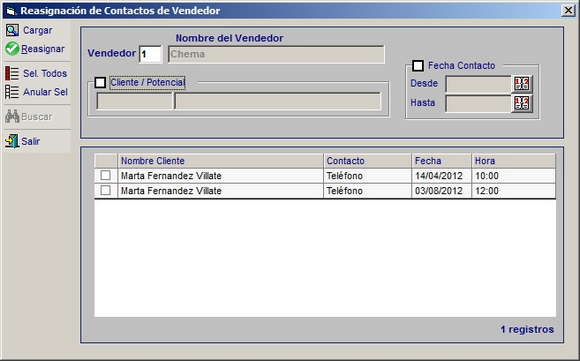Click the Contacto column header
The width and height of the screenshot is (580, 361).
point(367,161)
